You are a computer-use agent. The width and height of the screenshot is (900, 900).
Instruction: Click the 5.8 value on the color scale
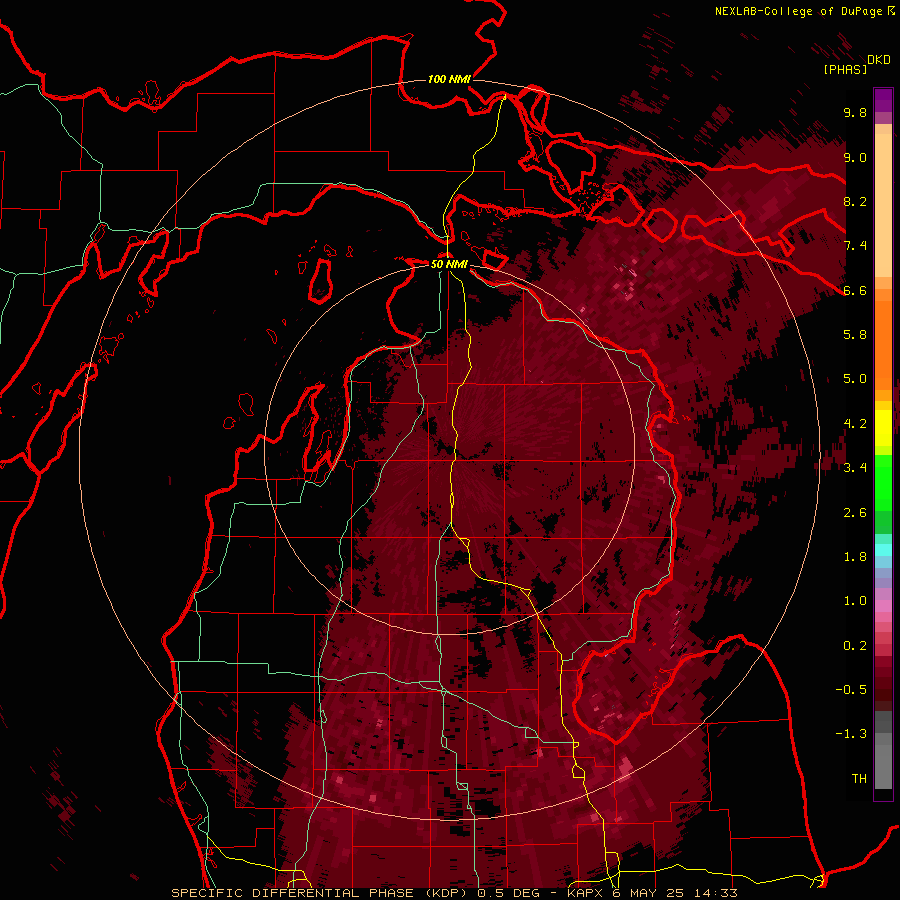[x=855, y=335]
